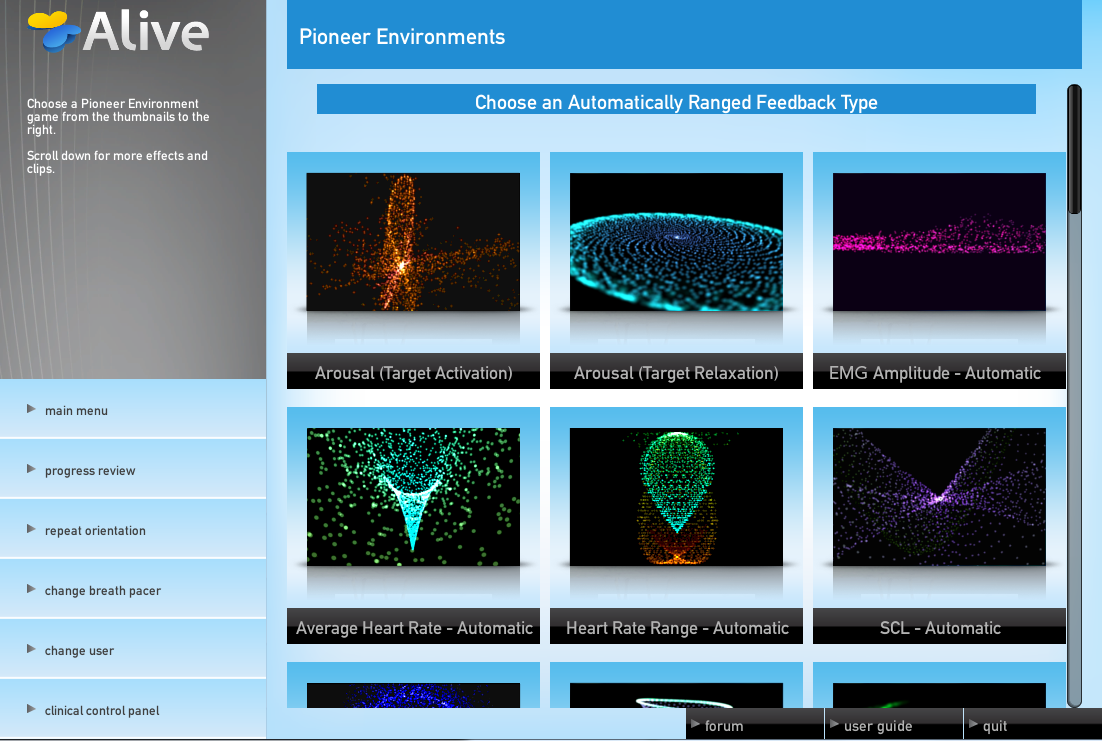The image size is (1102, 741).
Task: Open progress review
Action: (x=90, y=471)
